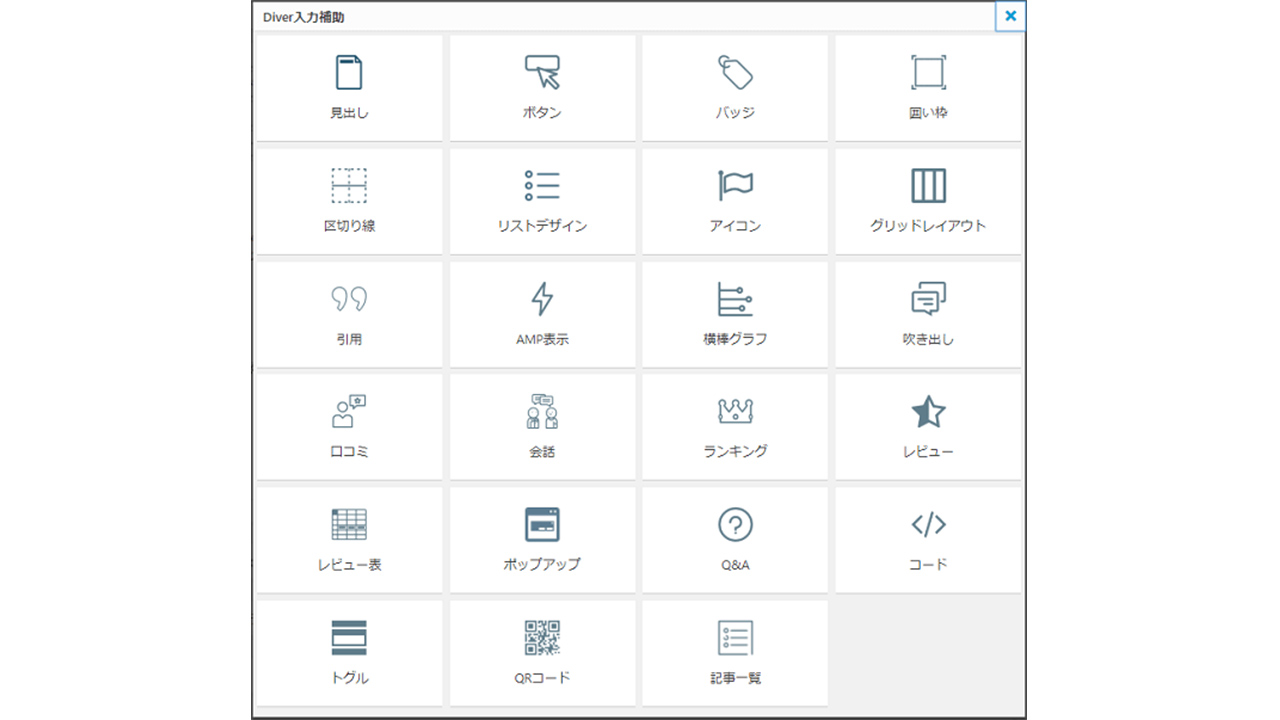Image resolution: width=1280 pixels, height=720 pixels.
Task: Insert a ランキング crown ranking
Action: (x=735, y=412)
